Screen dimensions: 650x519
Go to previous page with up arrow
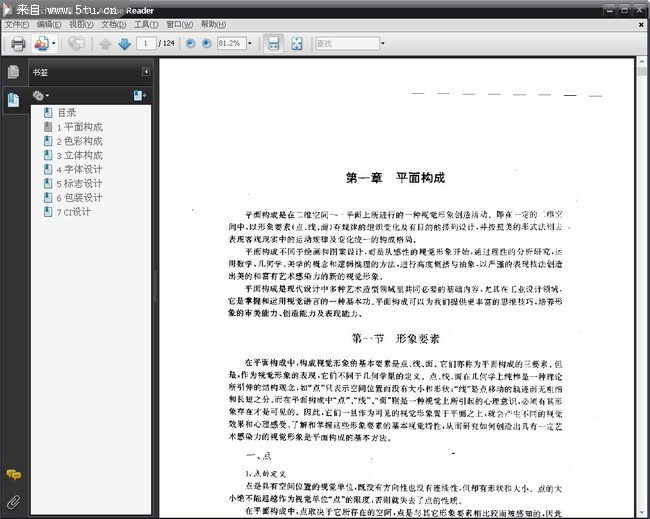(106, 44)
